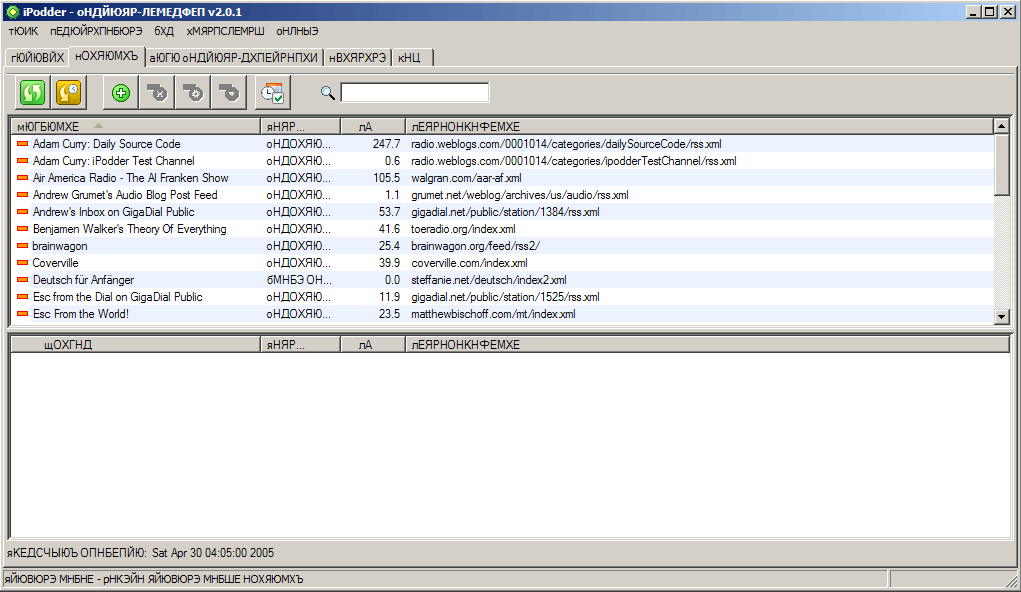The image size is (1021, 592).
Task: Minimize the iPodder window
Action: coord(973,12)
